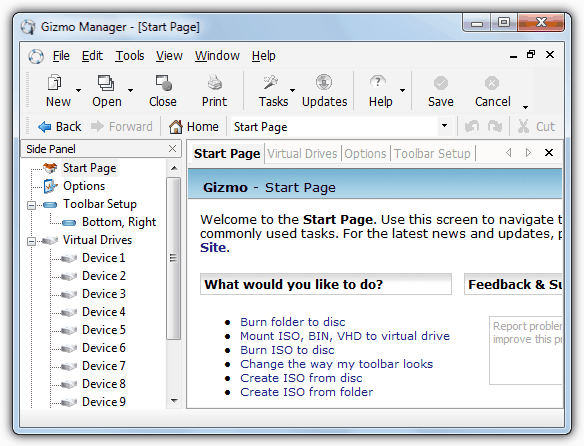
Task: Click the Toolbar Setup tree icon
Action: (50, 205)
